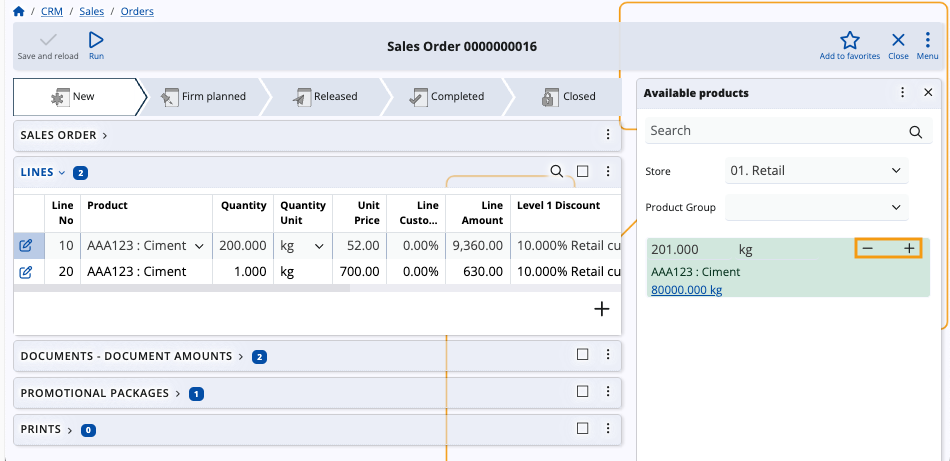Click the 200.000 quantity cell

pyautogui.click(x=242, y=246)
